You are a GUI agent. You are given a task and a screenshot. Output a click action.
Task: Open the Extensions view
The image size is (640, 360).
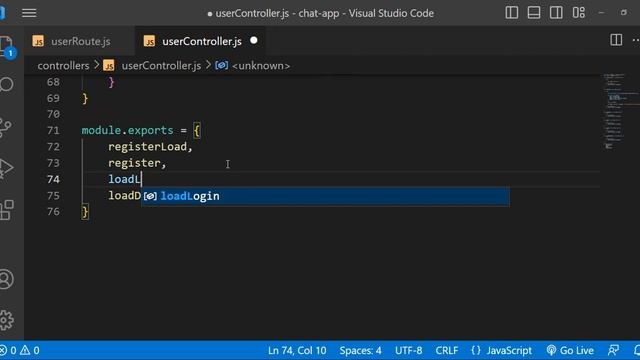click(x=7, y=210)
